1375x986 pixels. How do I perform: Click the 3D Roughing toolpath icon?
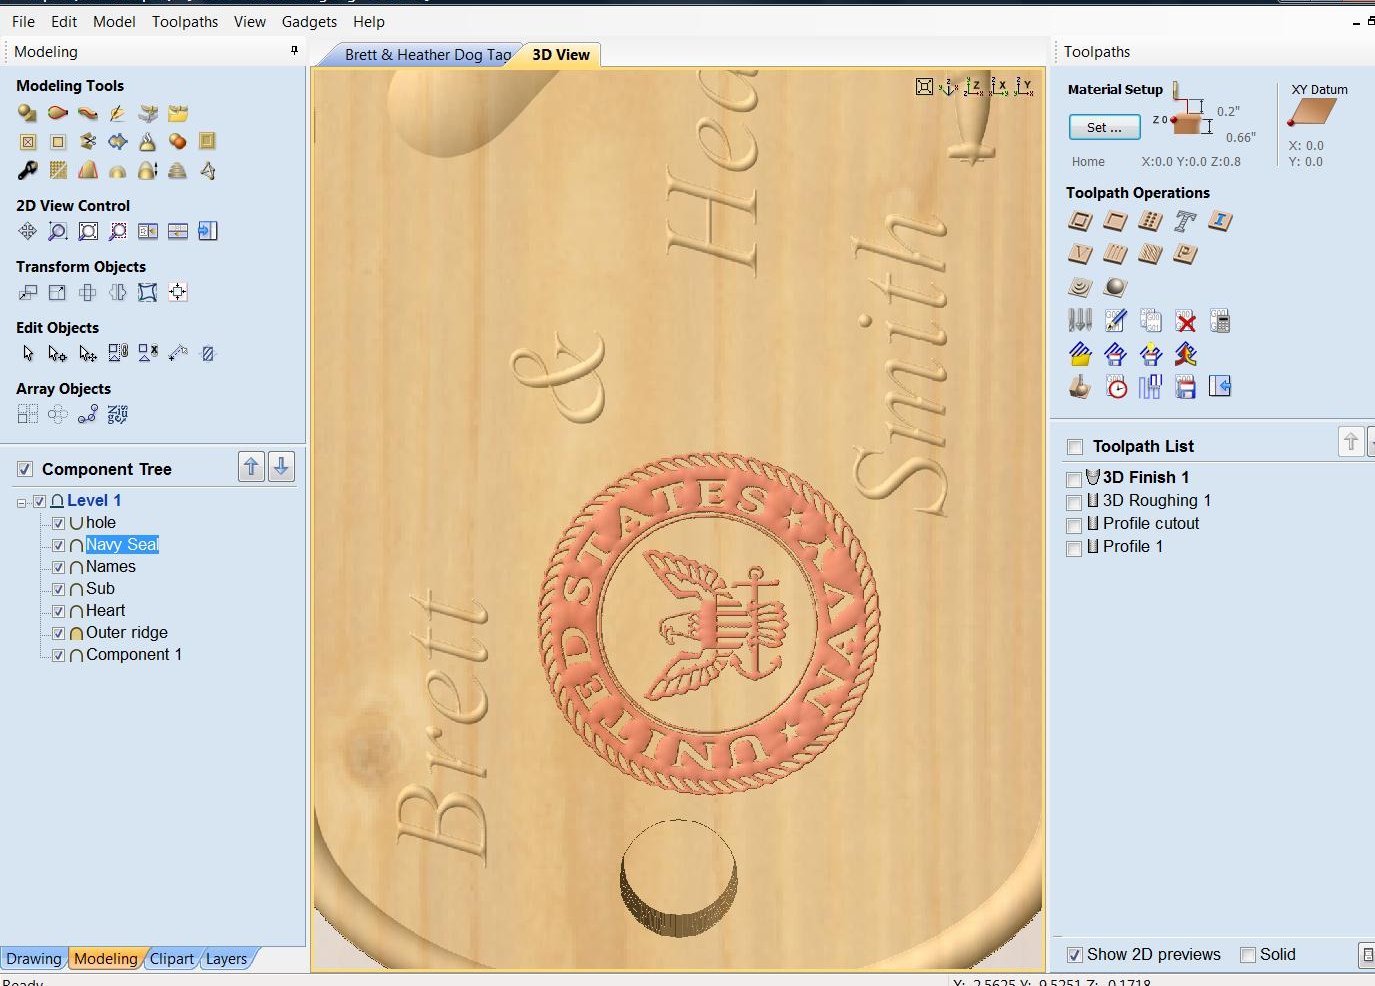point(1080,287)
